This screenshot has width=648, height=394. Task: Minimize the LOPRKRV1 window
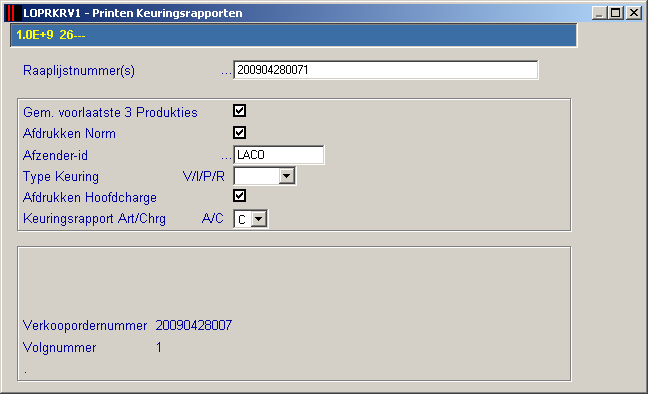[599, 13]
